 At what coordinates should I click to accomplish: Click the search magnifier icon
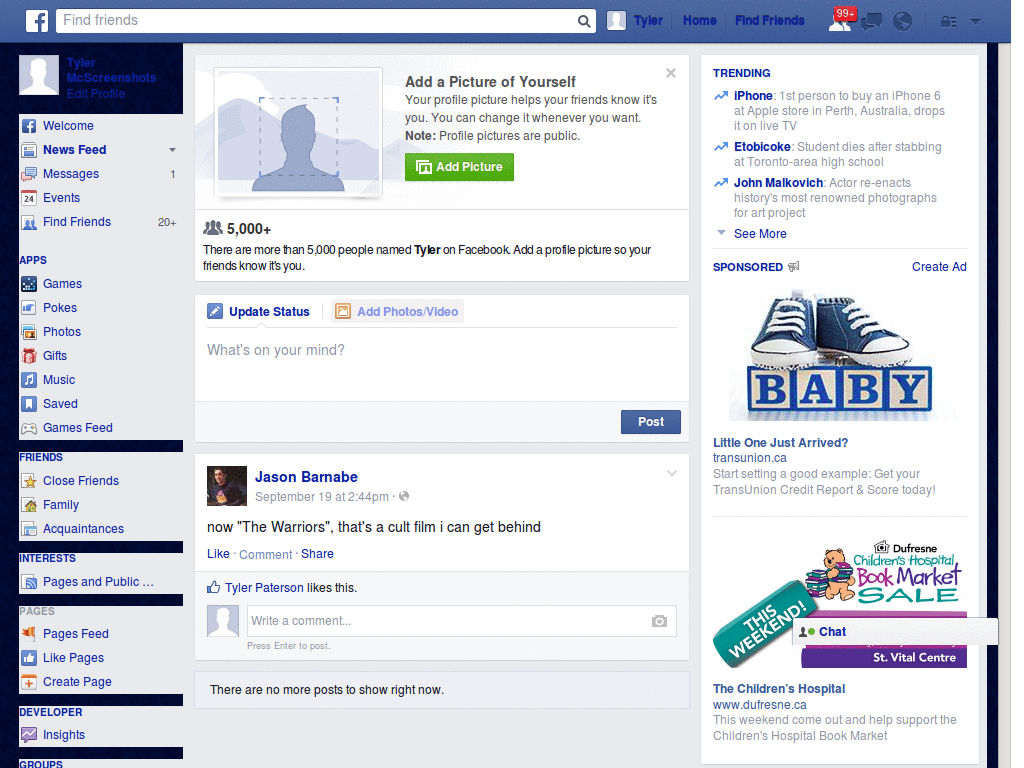(584, 22)
